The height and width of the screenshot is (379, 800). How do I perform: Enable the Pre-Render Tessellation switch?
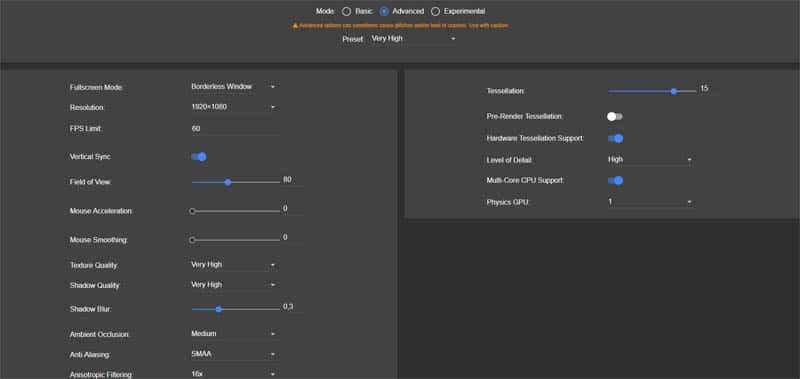tap(615, 116)
